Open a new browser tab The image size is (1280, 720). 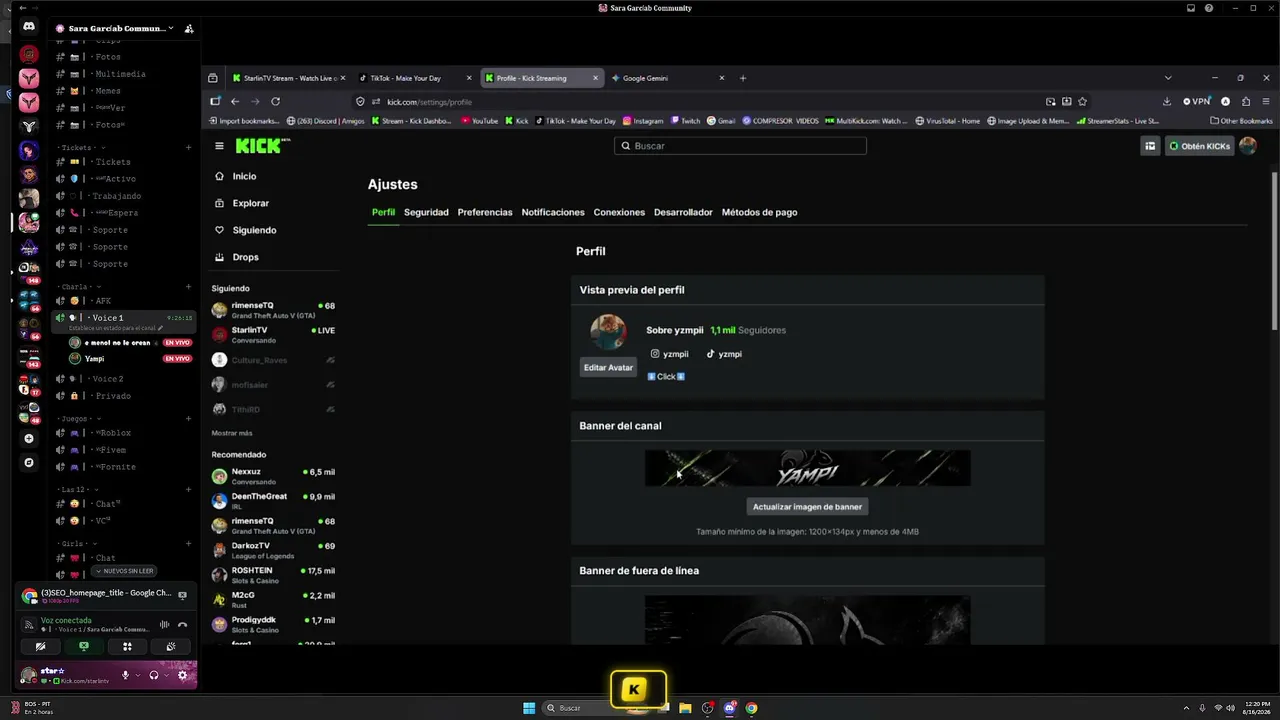[x=742, y=78]
